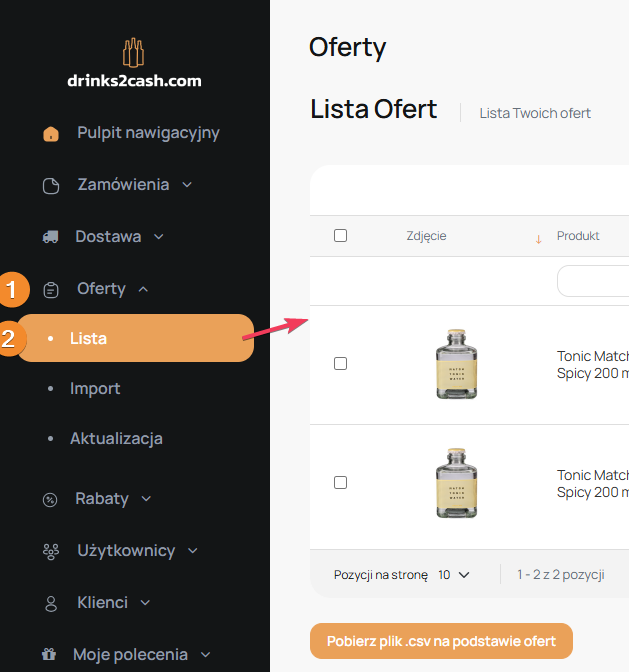Click the Moje polecenia gift icon
The image size is (629, 672).
49,655
